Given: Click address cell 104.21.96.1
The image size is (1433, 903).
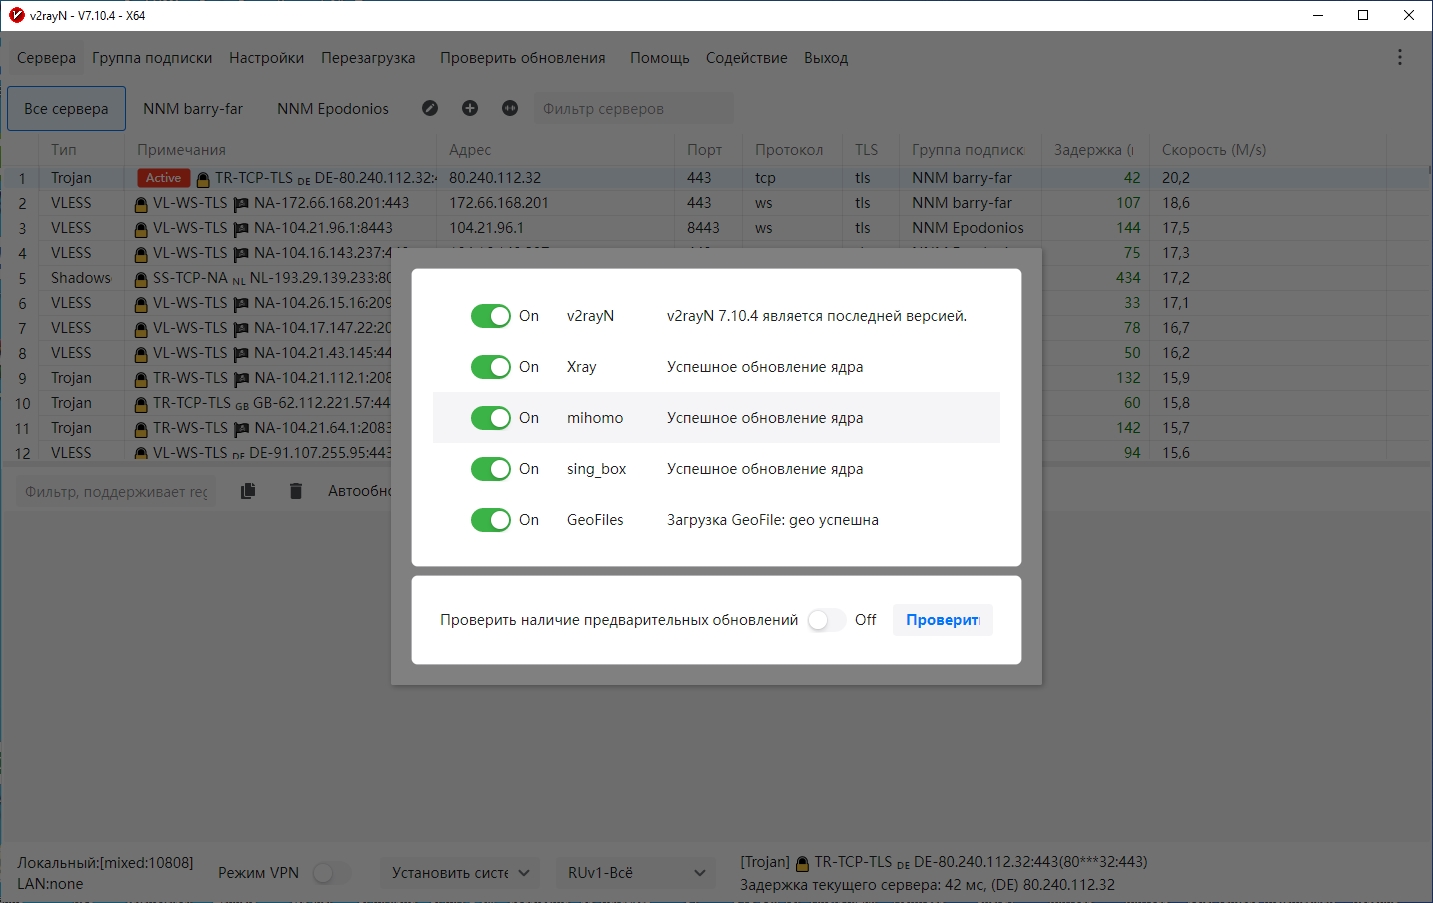Looking at the screenshot, I should pos(486,228).
